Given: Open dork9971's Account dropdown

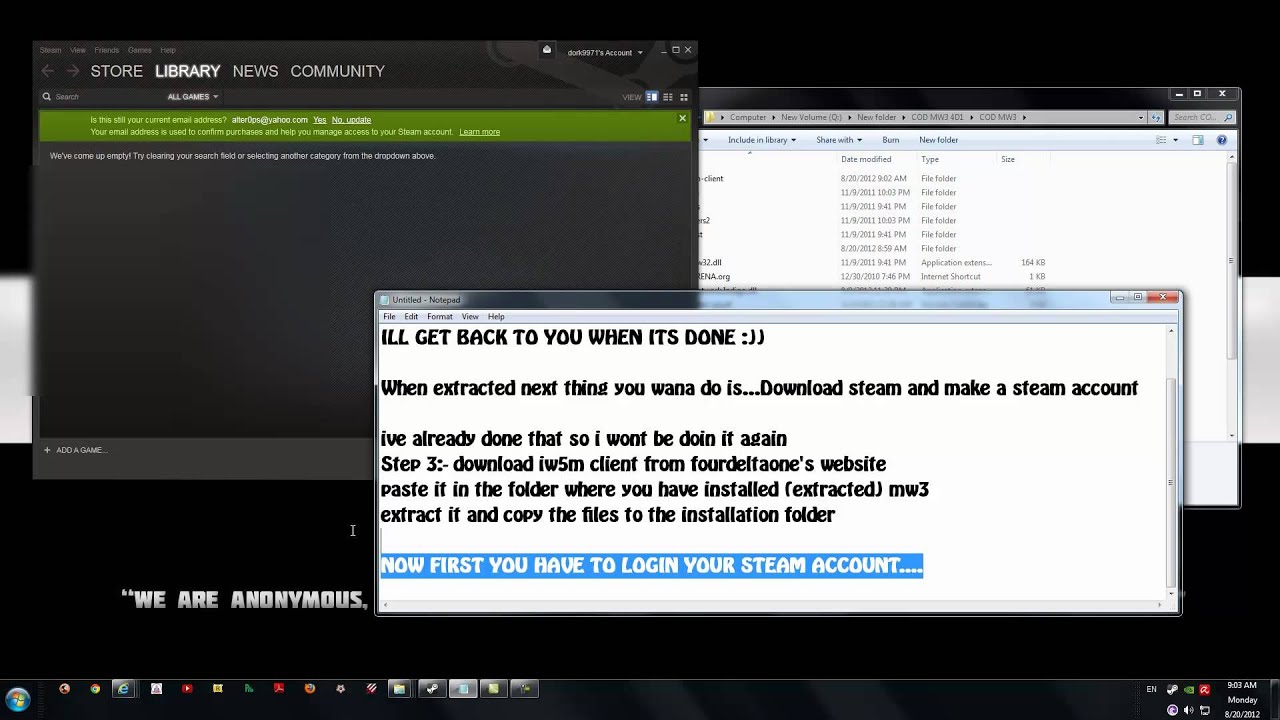Looking at the screenshot, I should tap(604, 53).
